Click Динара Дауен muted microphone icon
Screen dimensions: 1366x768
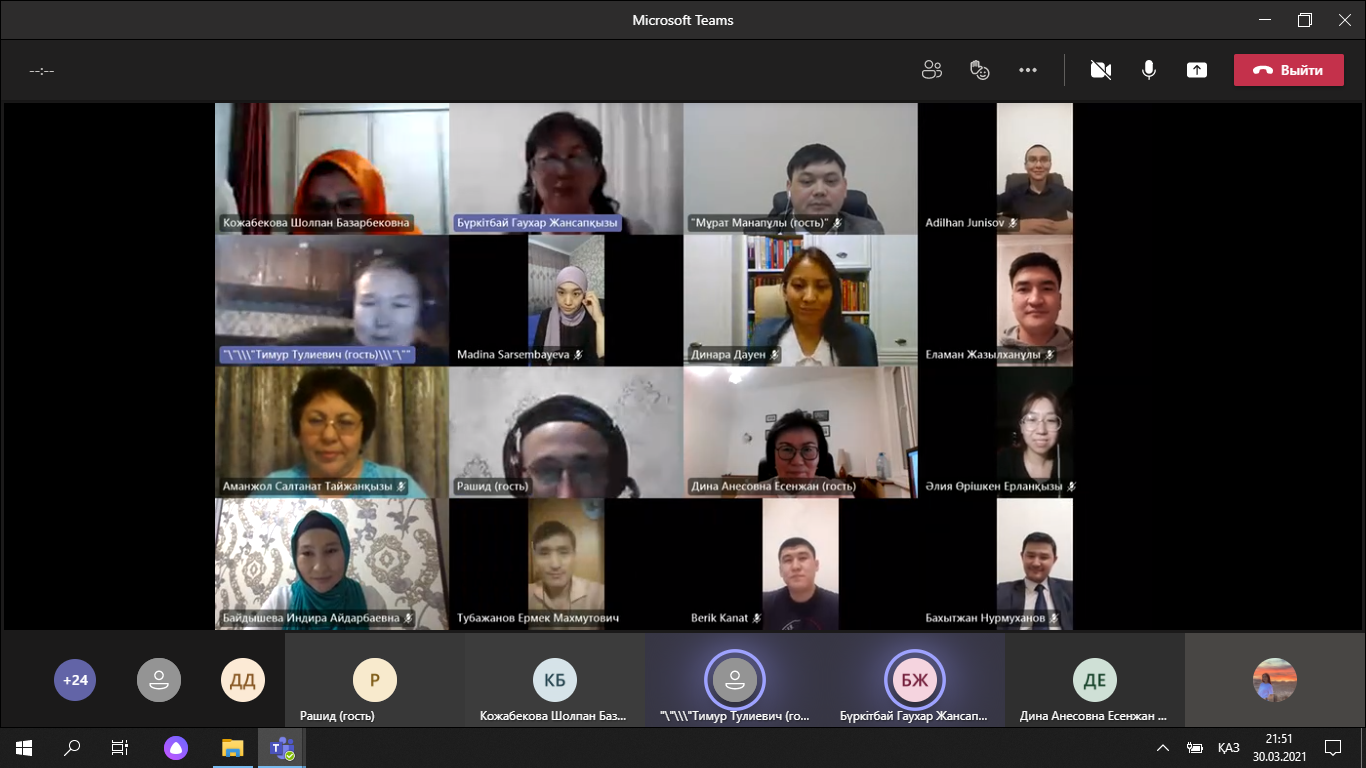point(774,355)
